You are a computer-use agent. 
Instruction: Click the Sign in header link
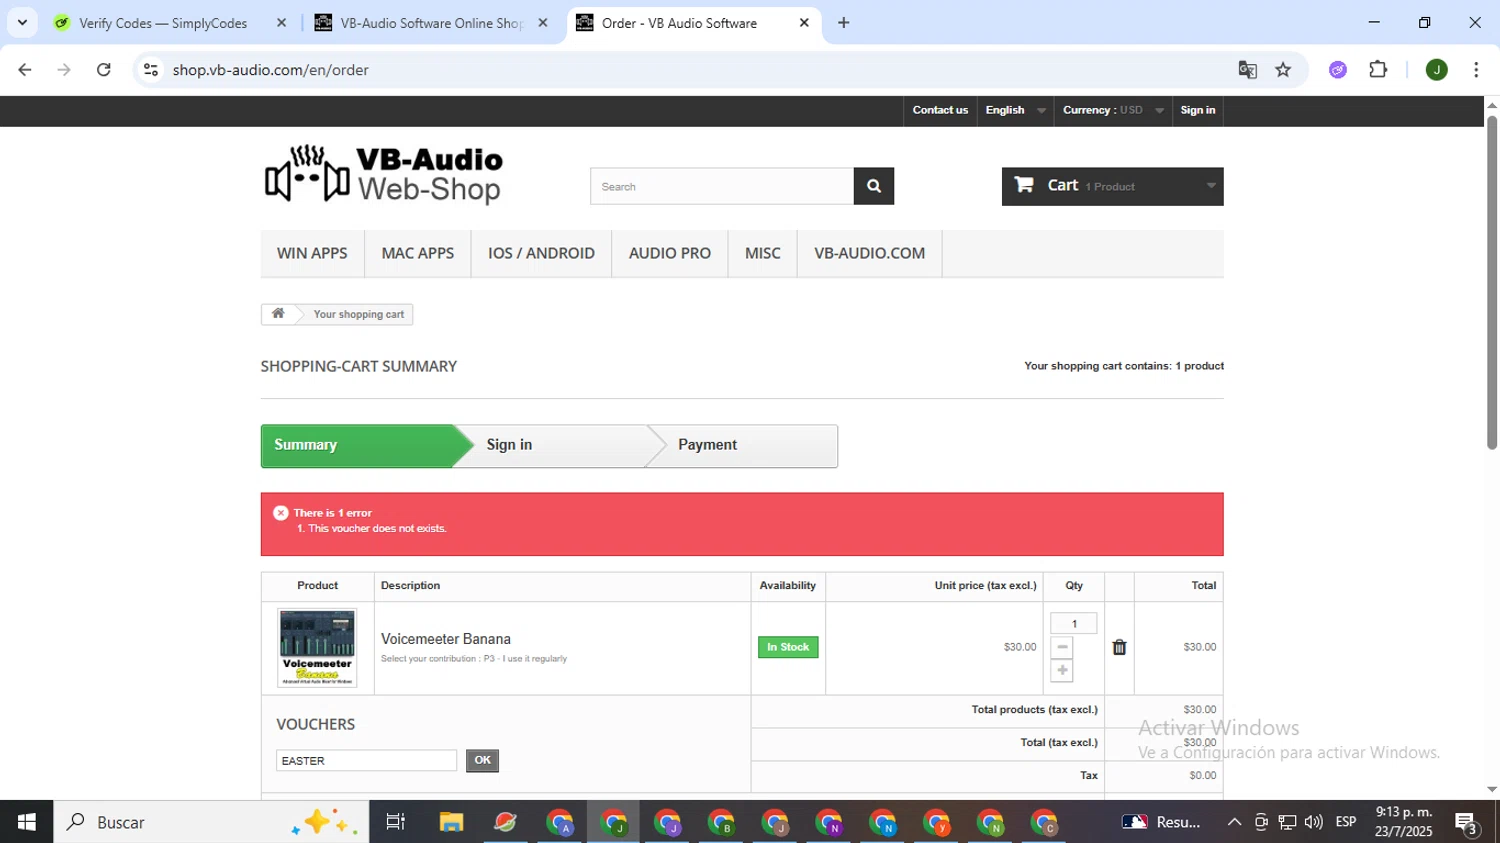click(x=1197, y=110)
